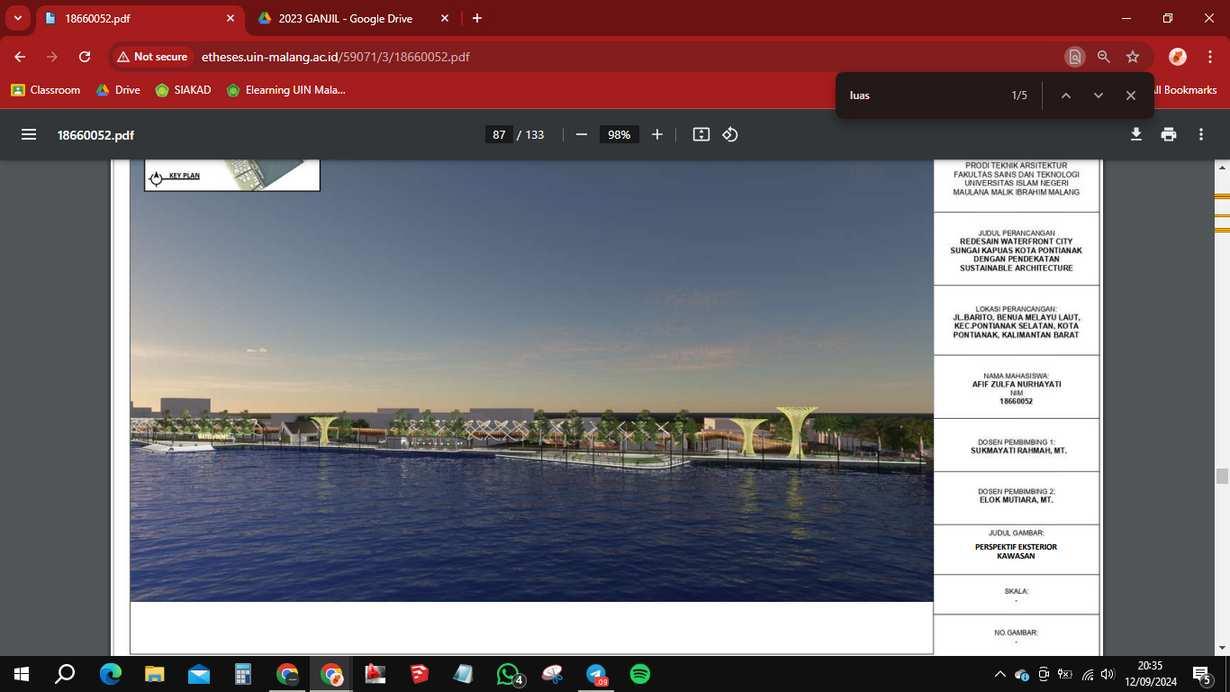Open the Drive bookmark

point(118,90)
